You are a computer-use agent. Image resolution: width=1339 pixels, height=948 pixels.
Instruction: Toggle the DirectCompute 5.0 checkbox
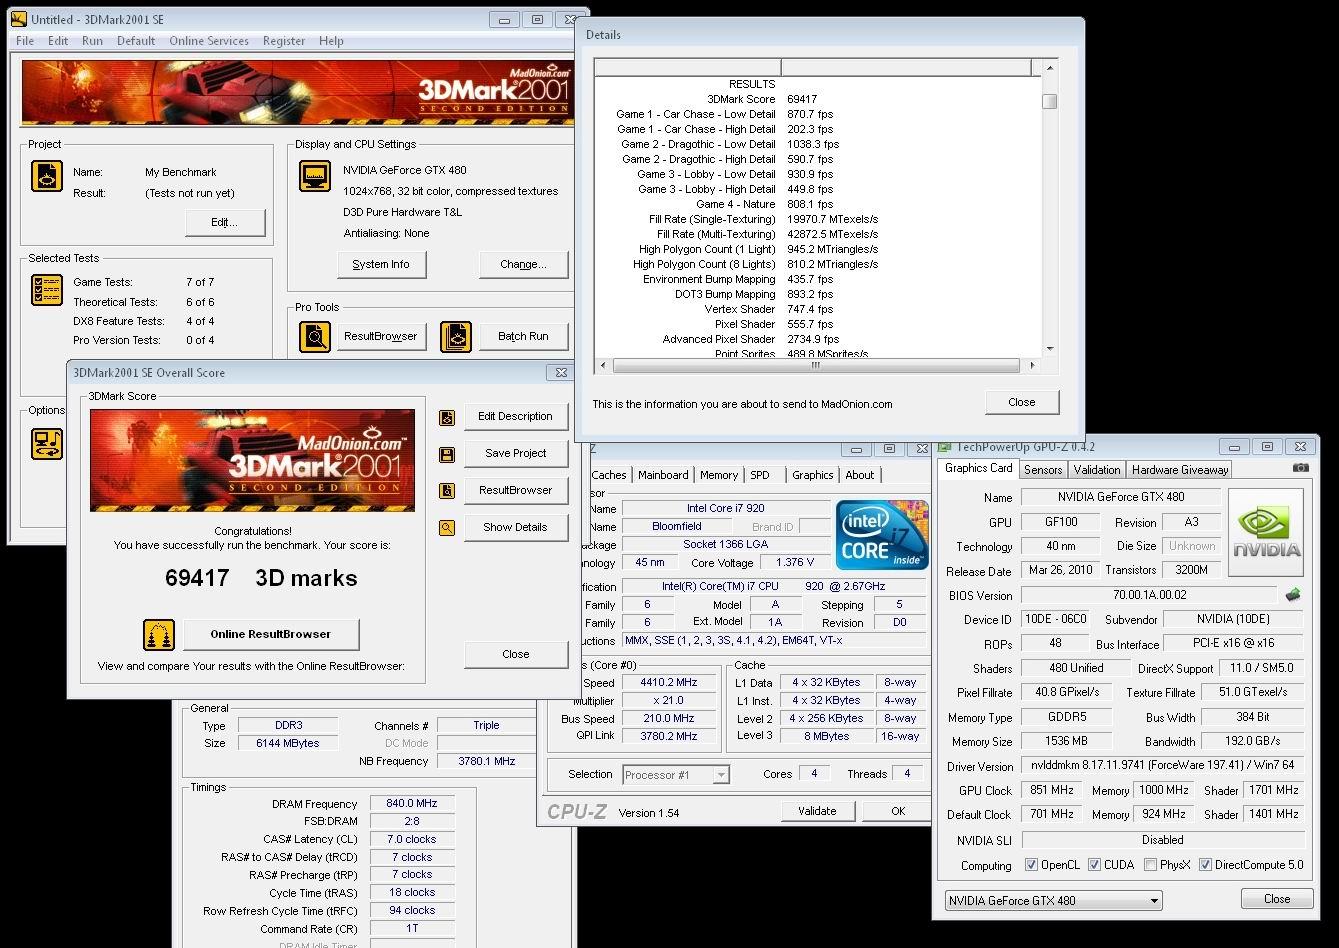tap(1205, 865)
